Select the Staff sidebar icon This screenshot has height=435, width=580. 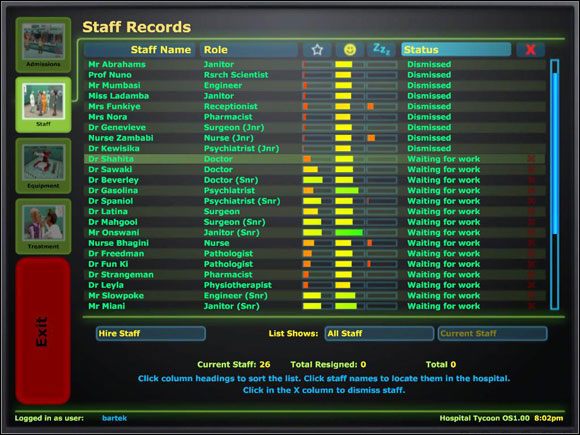coord(43,105)
